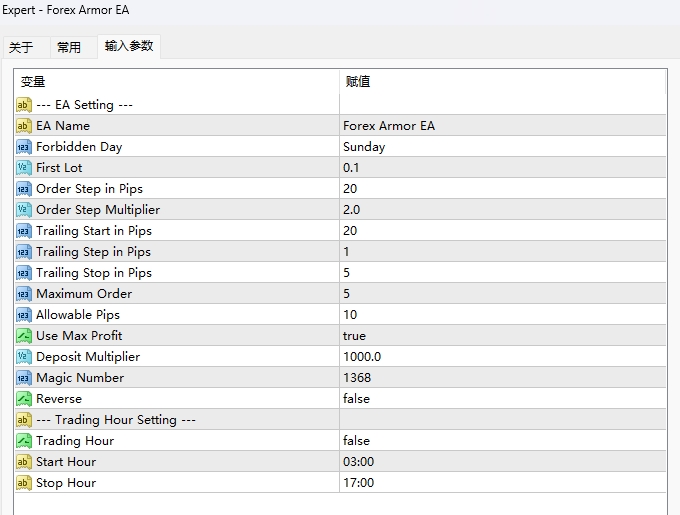Click the 变量 column header
Image resolution: width=680 pixels, height=515 pixels.
(x=177, y=81)
